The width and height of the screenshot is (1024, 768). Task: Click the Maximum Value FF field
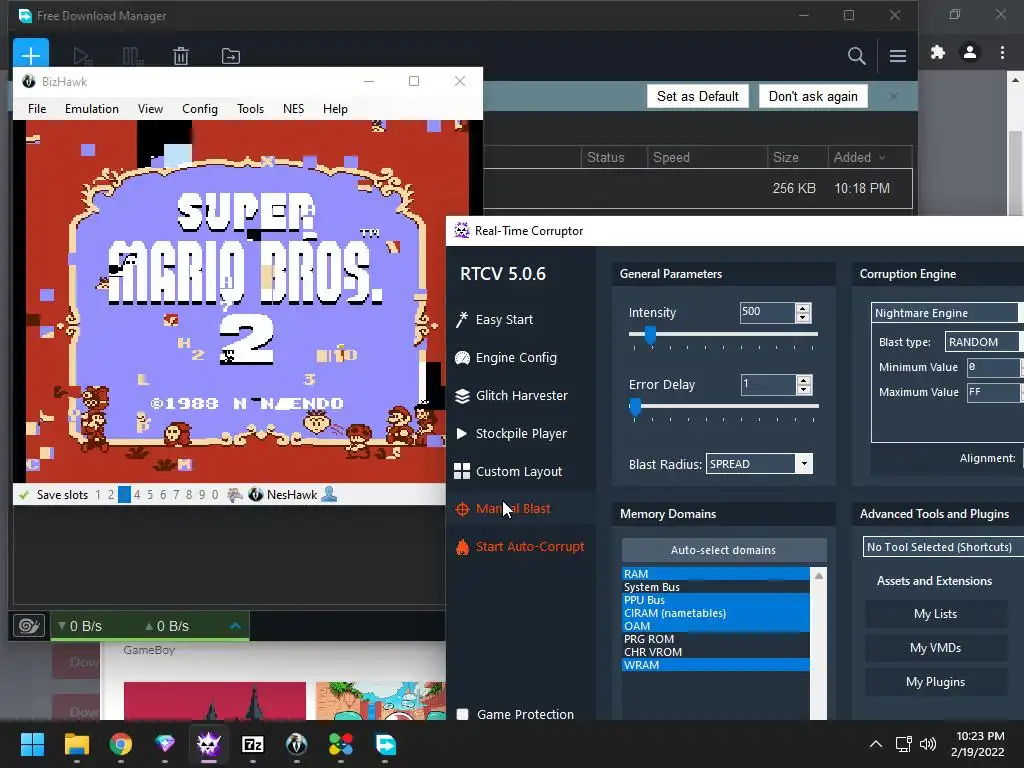pos(993,392)
